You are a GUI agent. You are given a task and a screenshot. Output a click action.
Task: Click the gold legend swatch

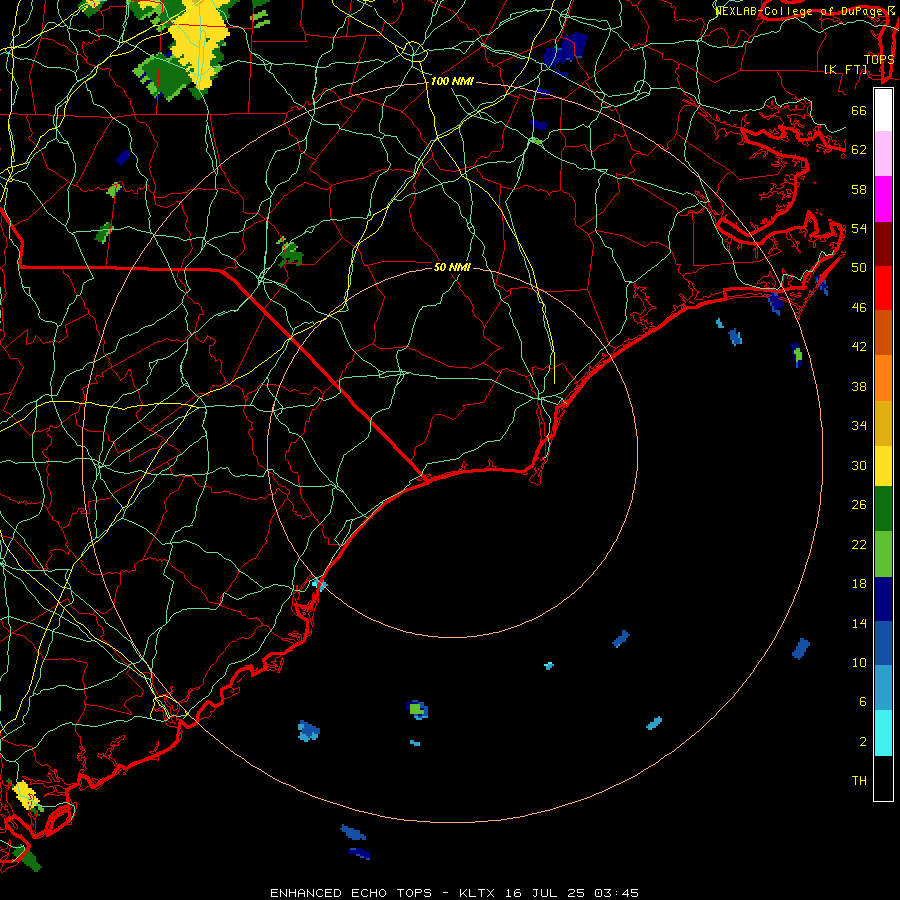[883, 423]
